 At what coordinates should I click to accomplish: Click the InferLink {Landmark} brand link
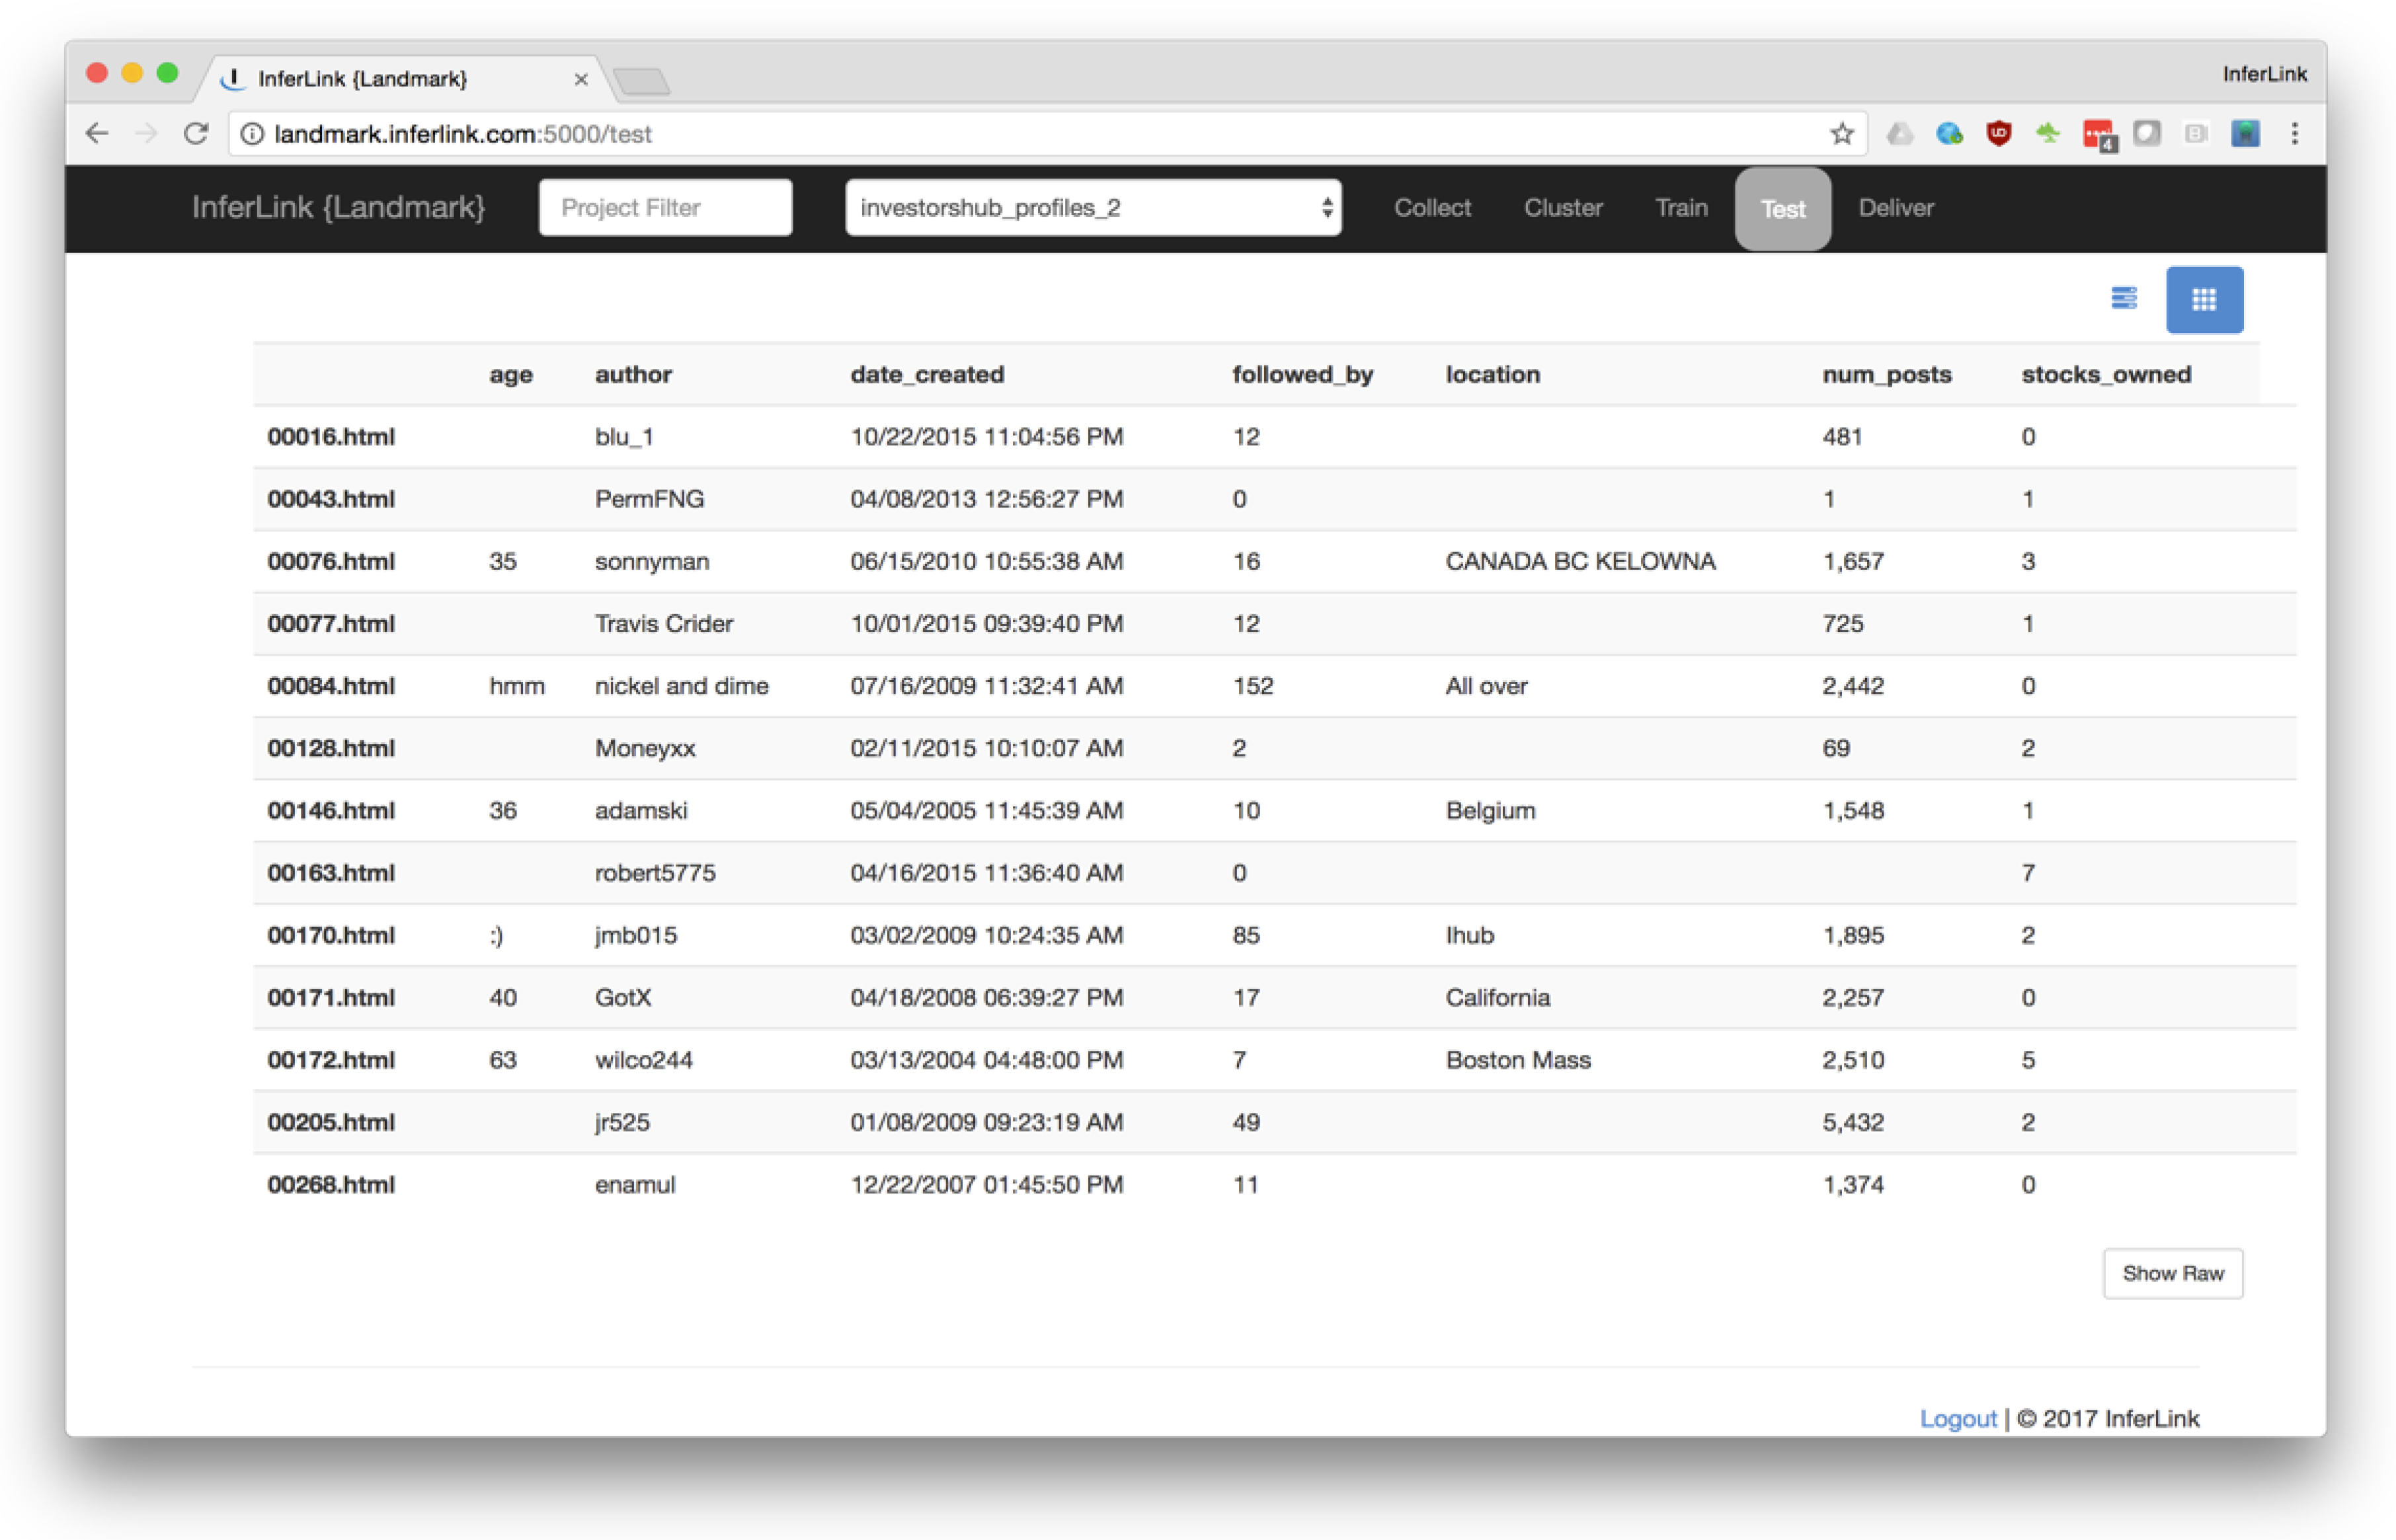338,207
